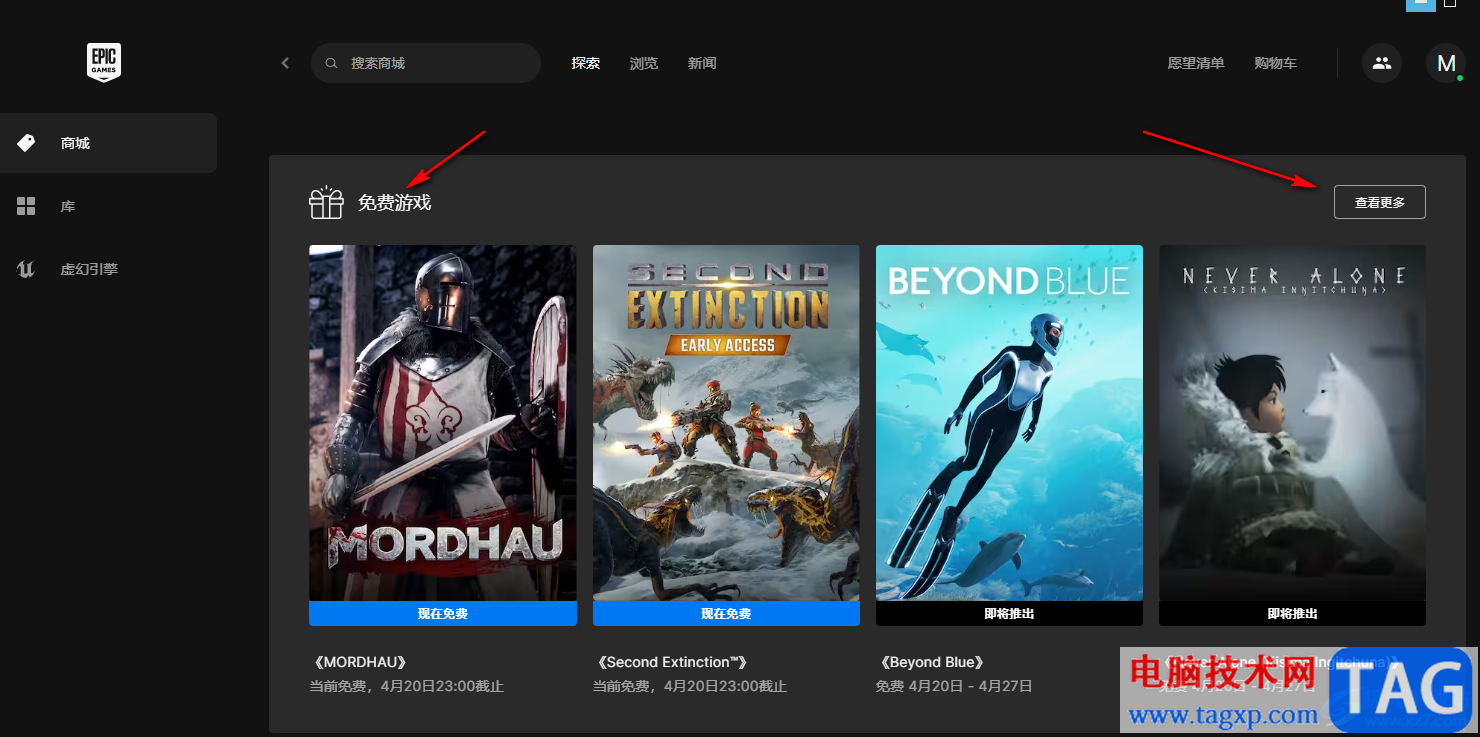Click the Unreal Engine logo icon

26,269
